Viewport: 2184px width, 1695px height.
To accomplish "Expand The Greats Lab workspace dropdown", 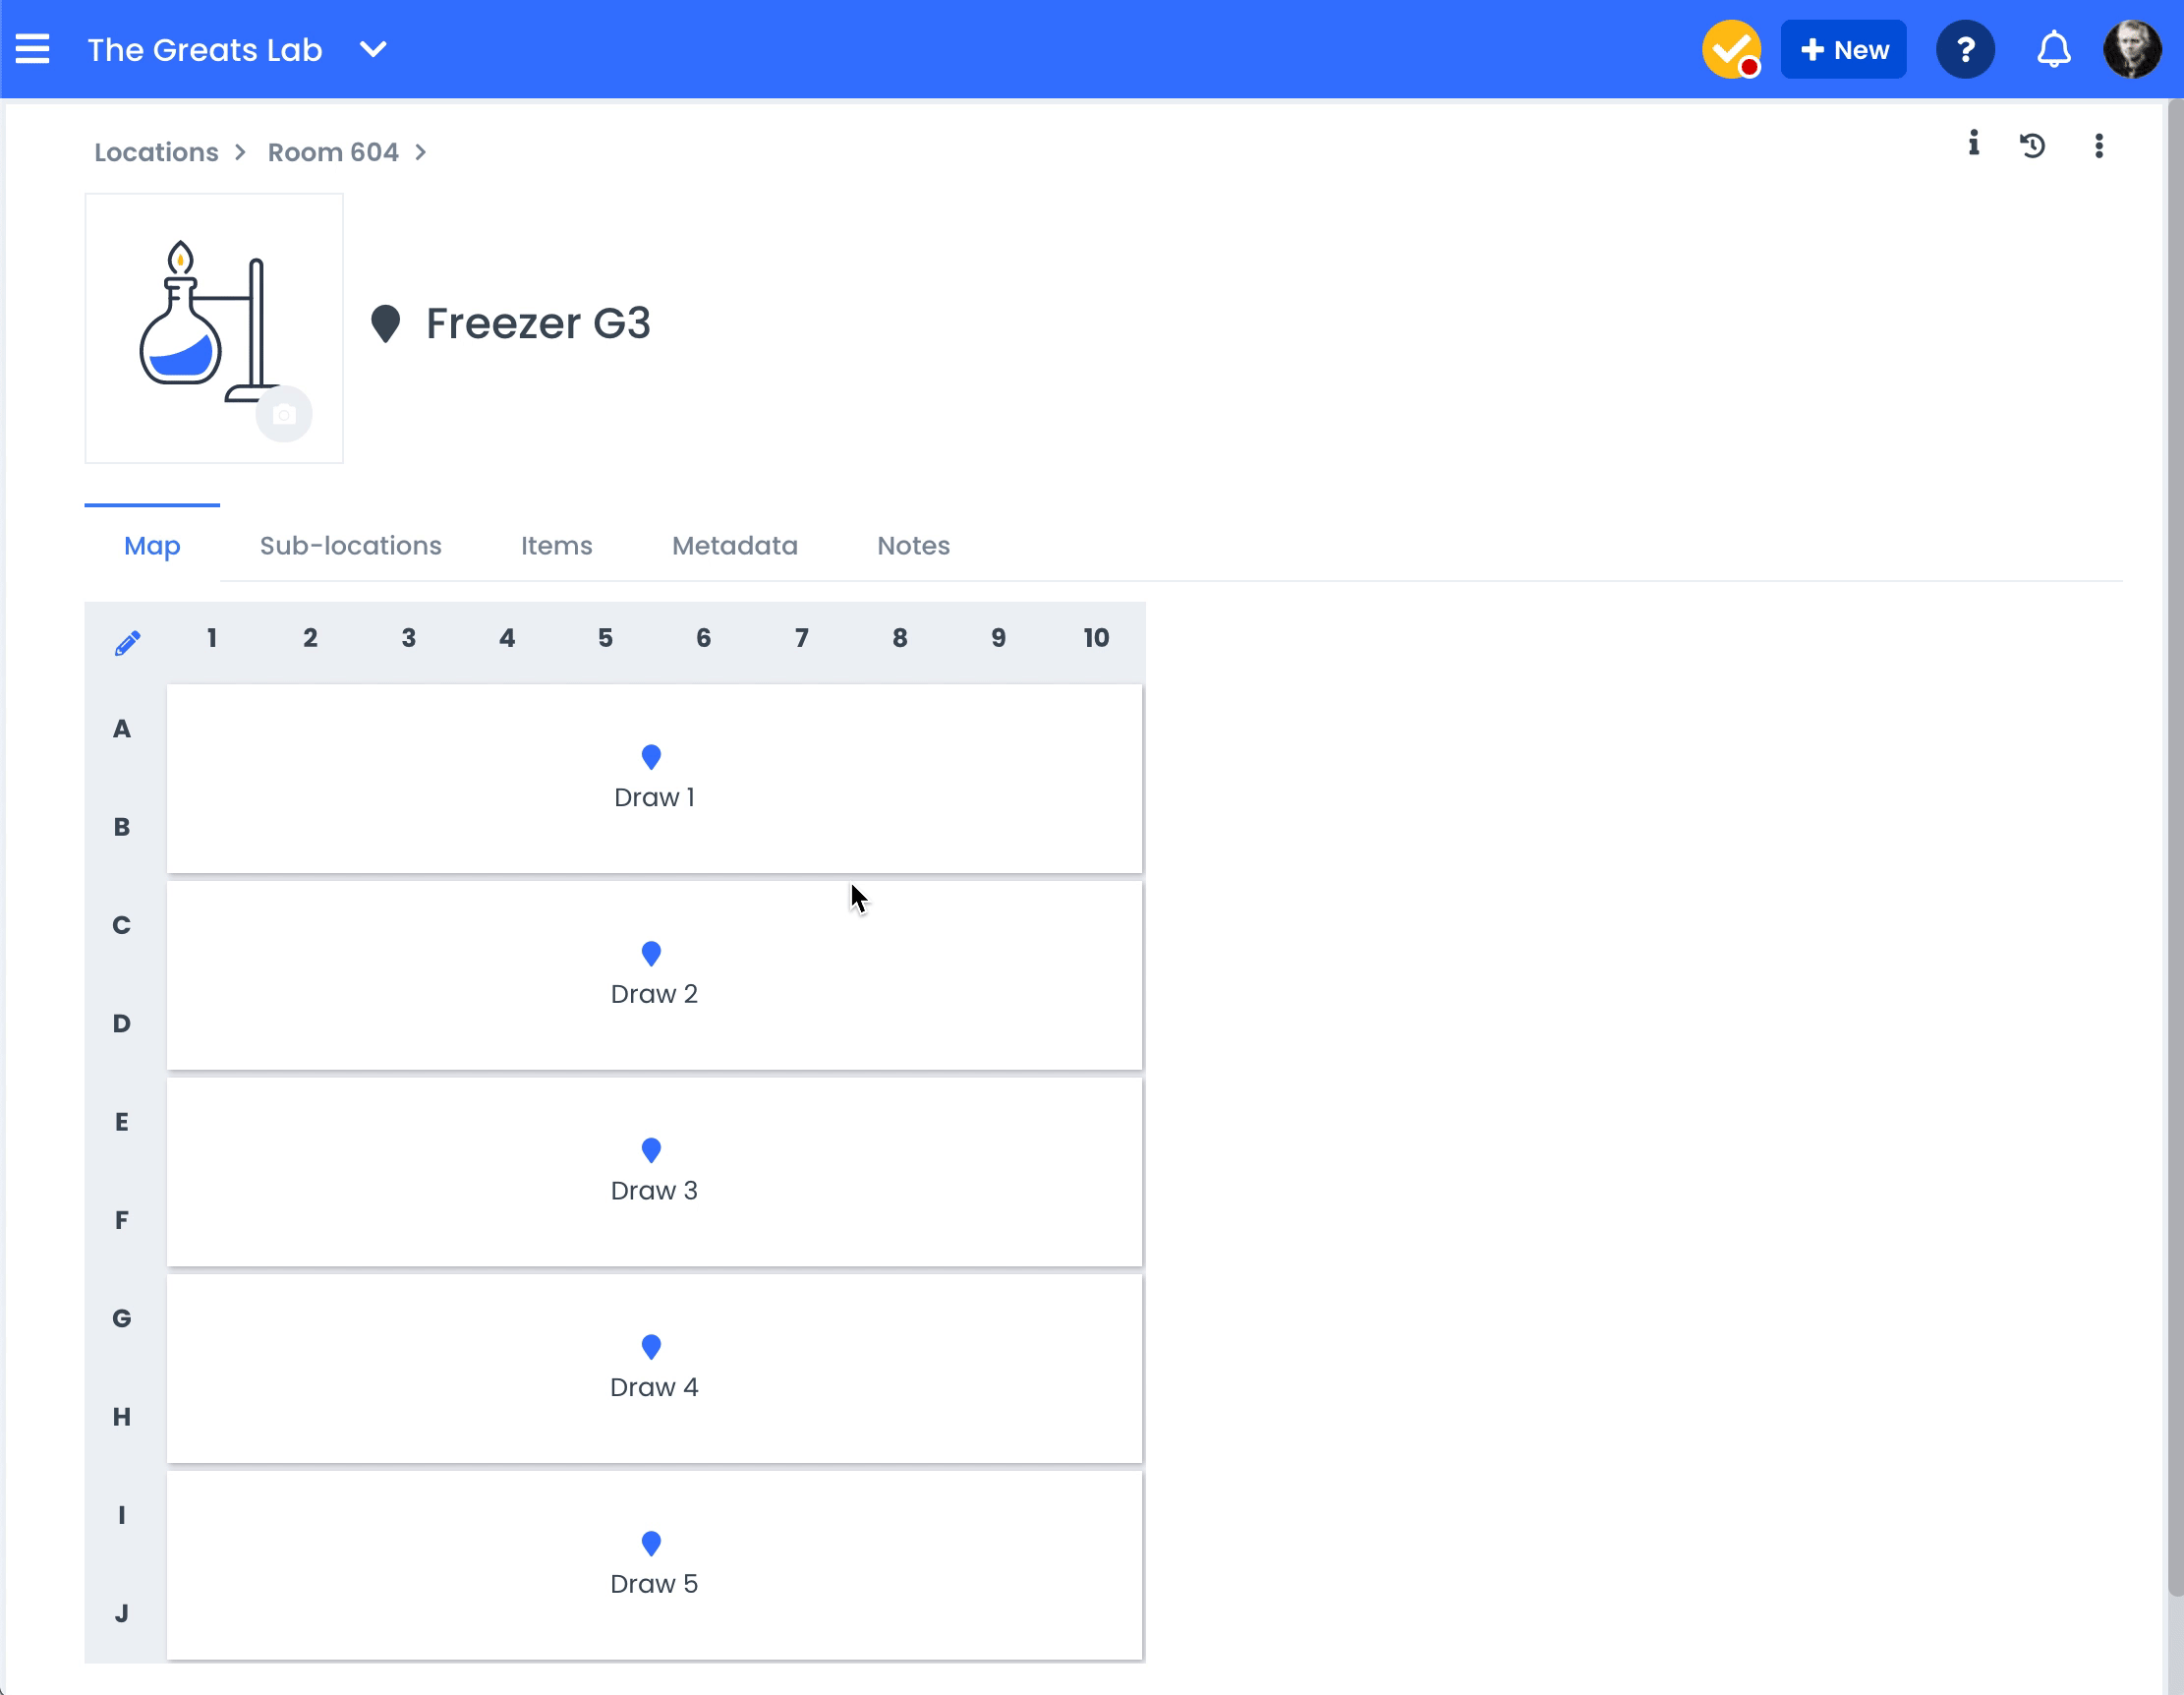I will point(373,49).
